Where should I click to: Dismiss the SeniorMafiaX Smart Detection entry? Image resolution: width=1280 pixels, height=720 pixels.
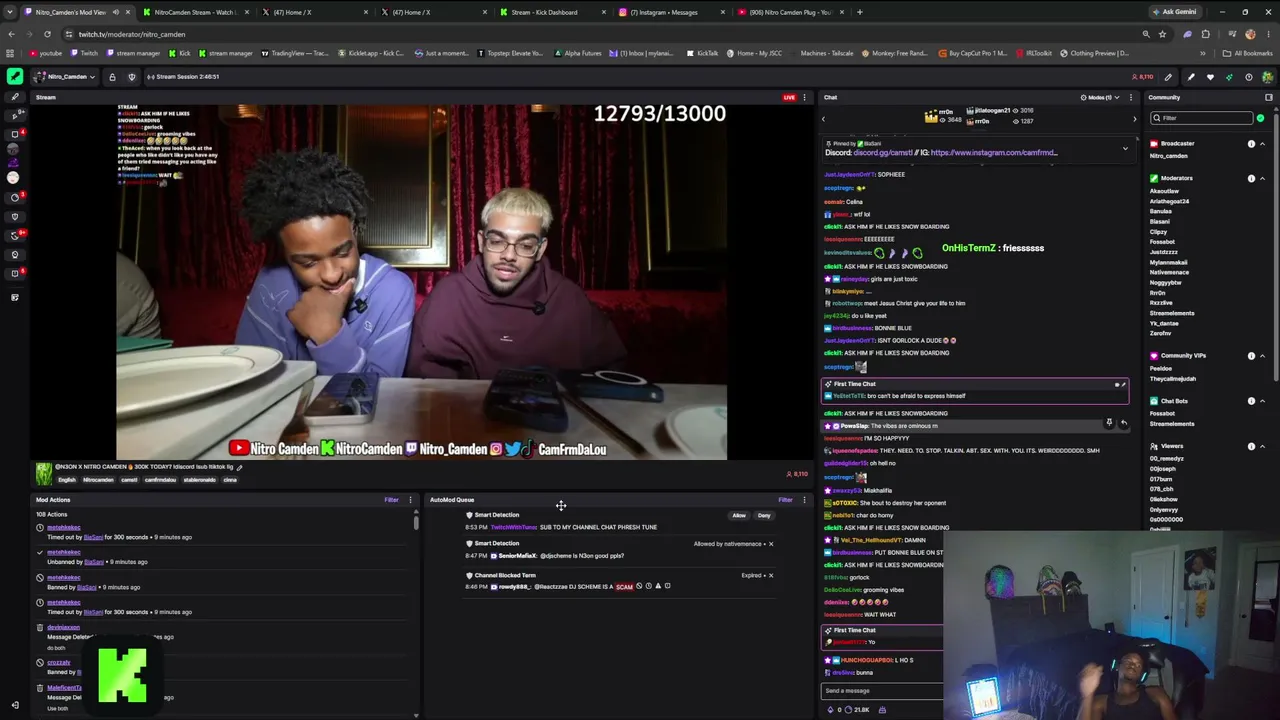(771, 544)
